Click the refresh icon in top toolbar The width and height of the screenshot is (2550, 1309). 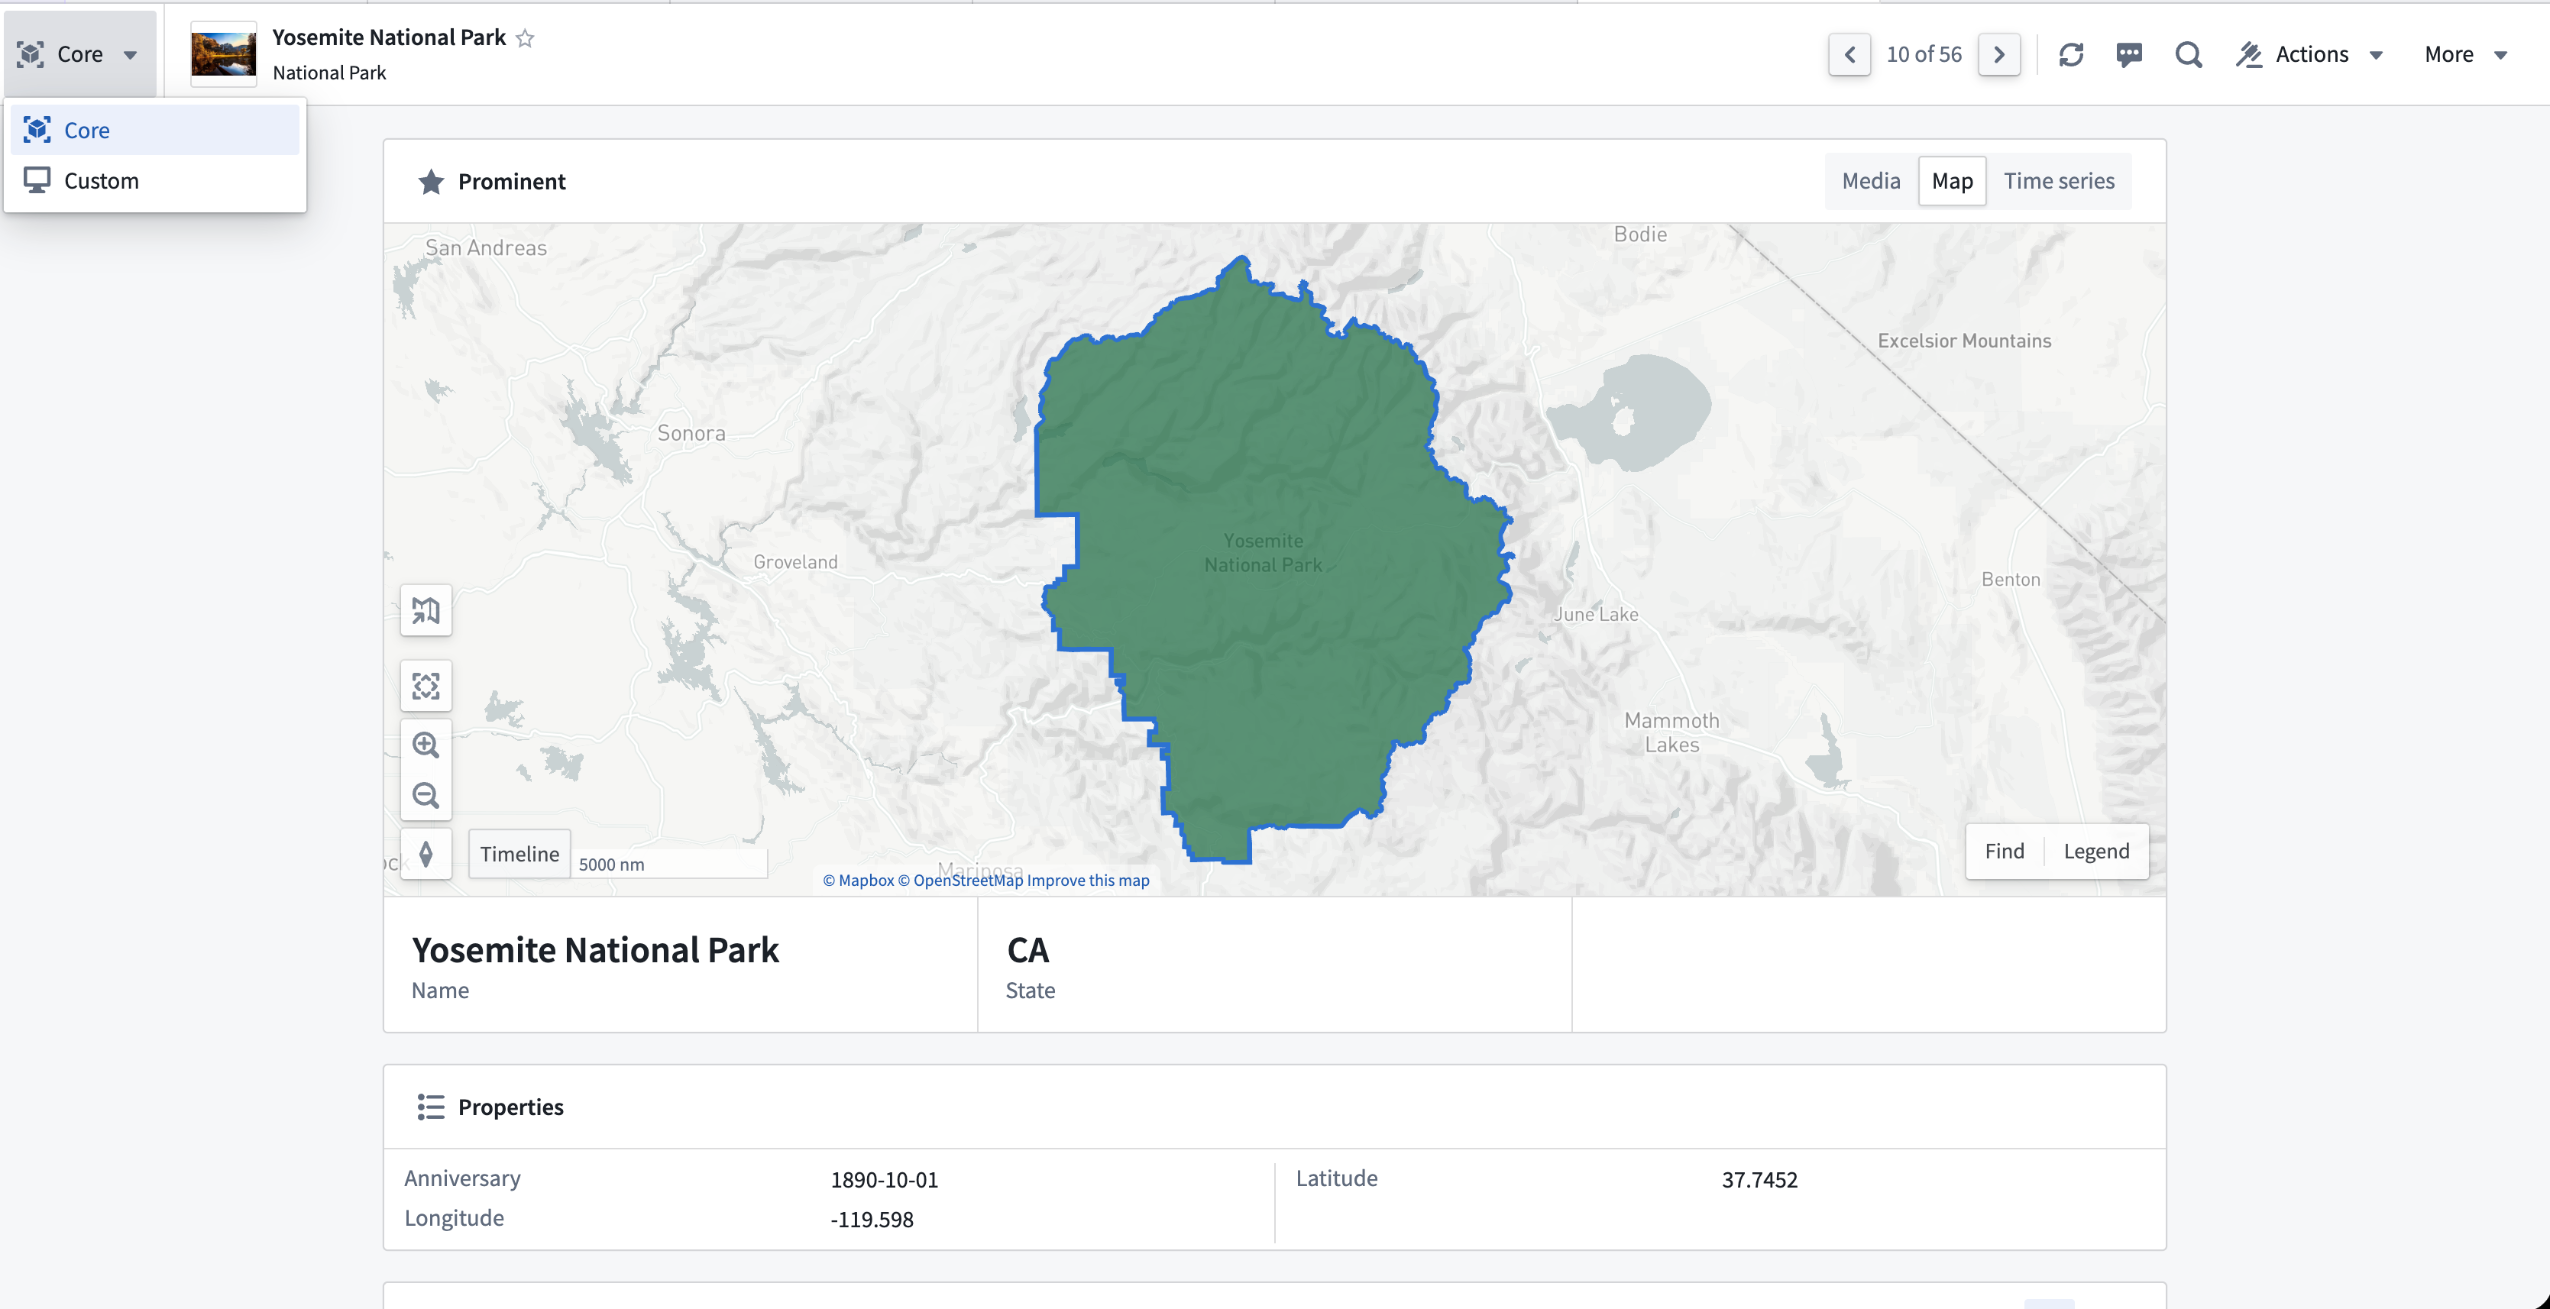pyautogui.click(x=2071, y=54)
